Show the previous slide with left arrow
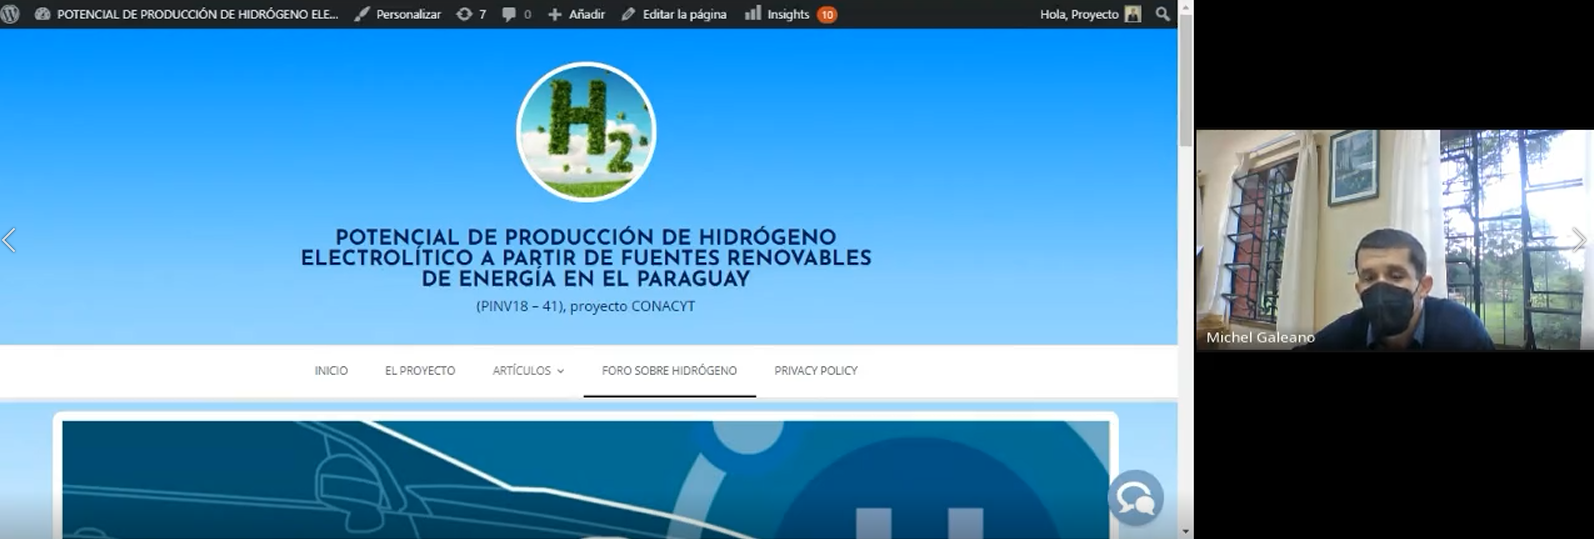1594x539 pixels. [x=9, y=240]
